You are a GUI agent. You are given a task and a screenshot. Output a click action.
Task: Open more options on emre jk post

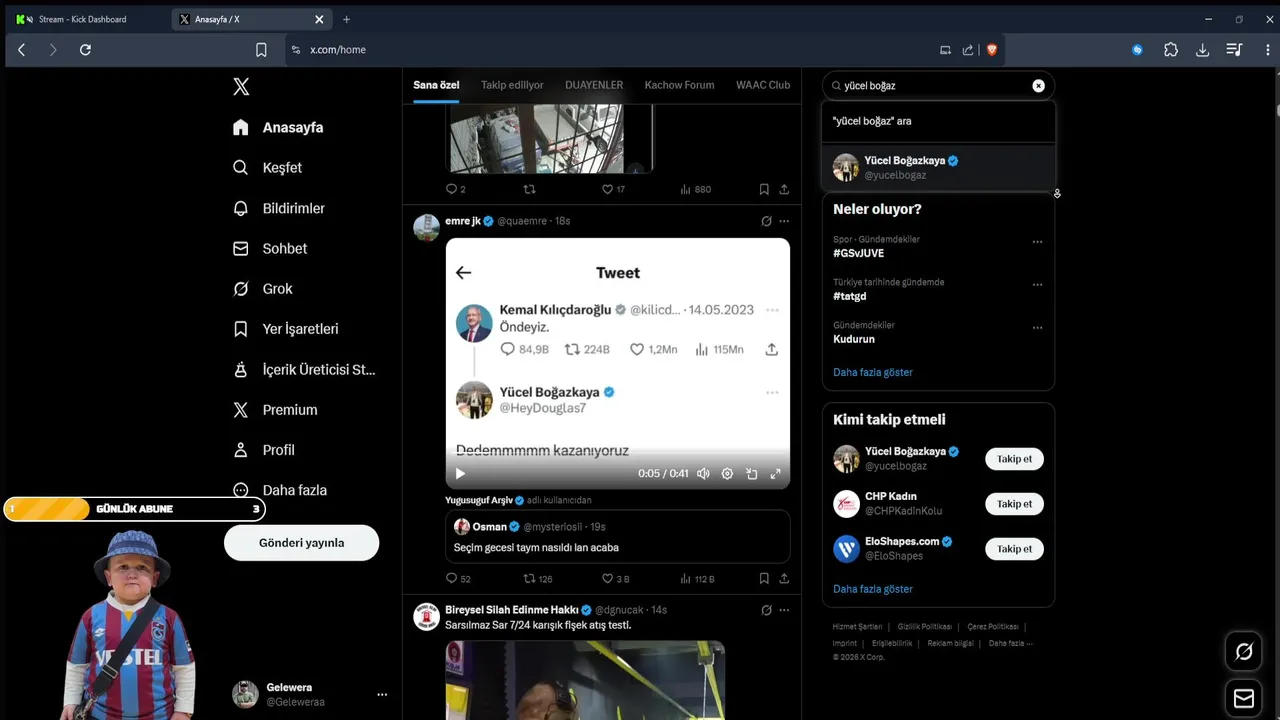pyautogui.click(x=784, y=221)
